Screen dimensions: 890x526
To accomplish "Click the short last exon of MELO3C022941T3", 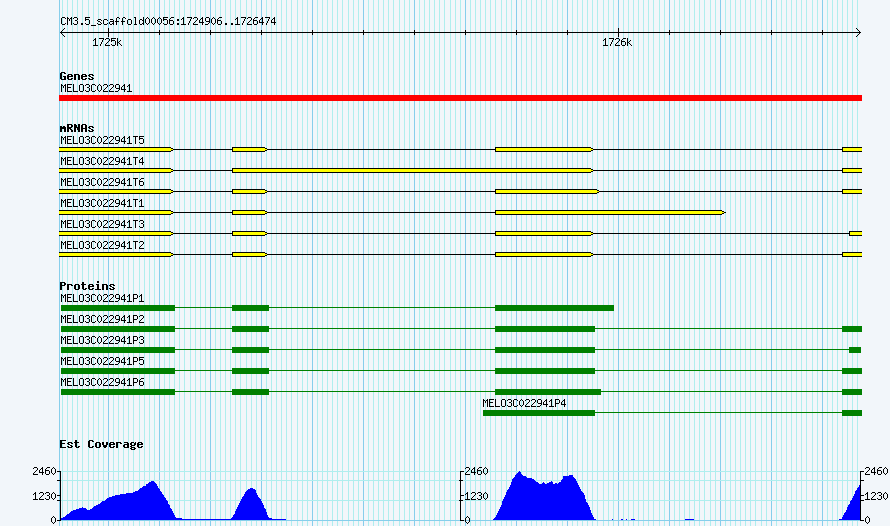I will 855,233.
